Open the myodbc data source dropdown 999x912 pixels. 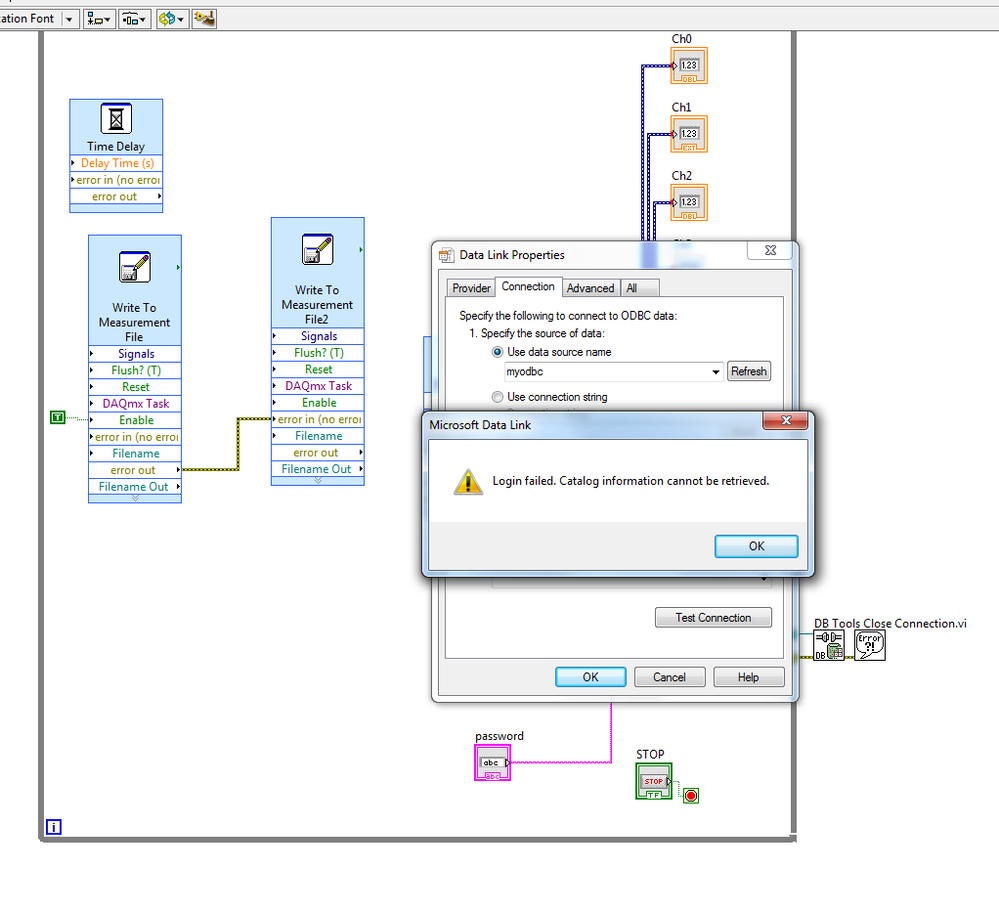coord(715,372)
